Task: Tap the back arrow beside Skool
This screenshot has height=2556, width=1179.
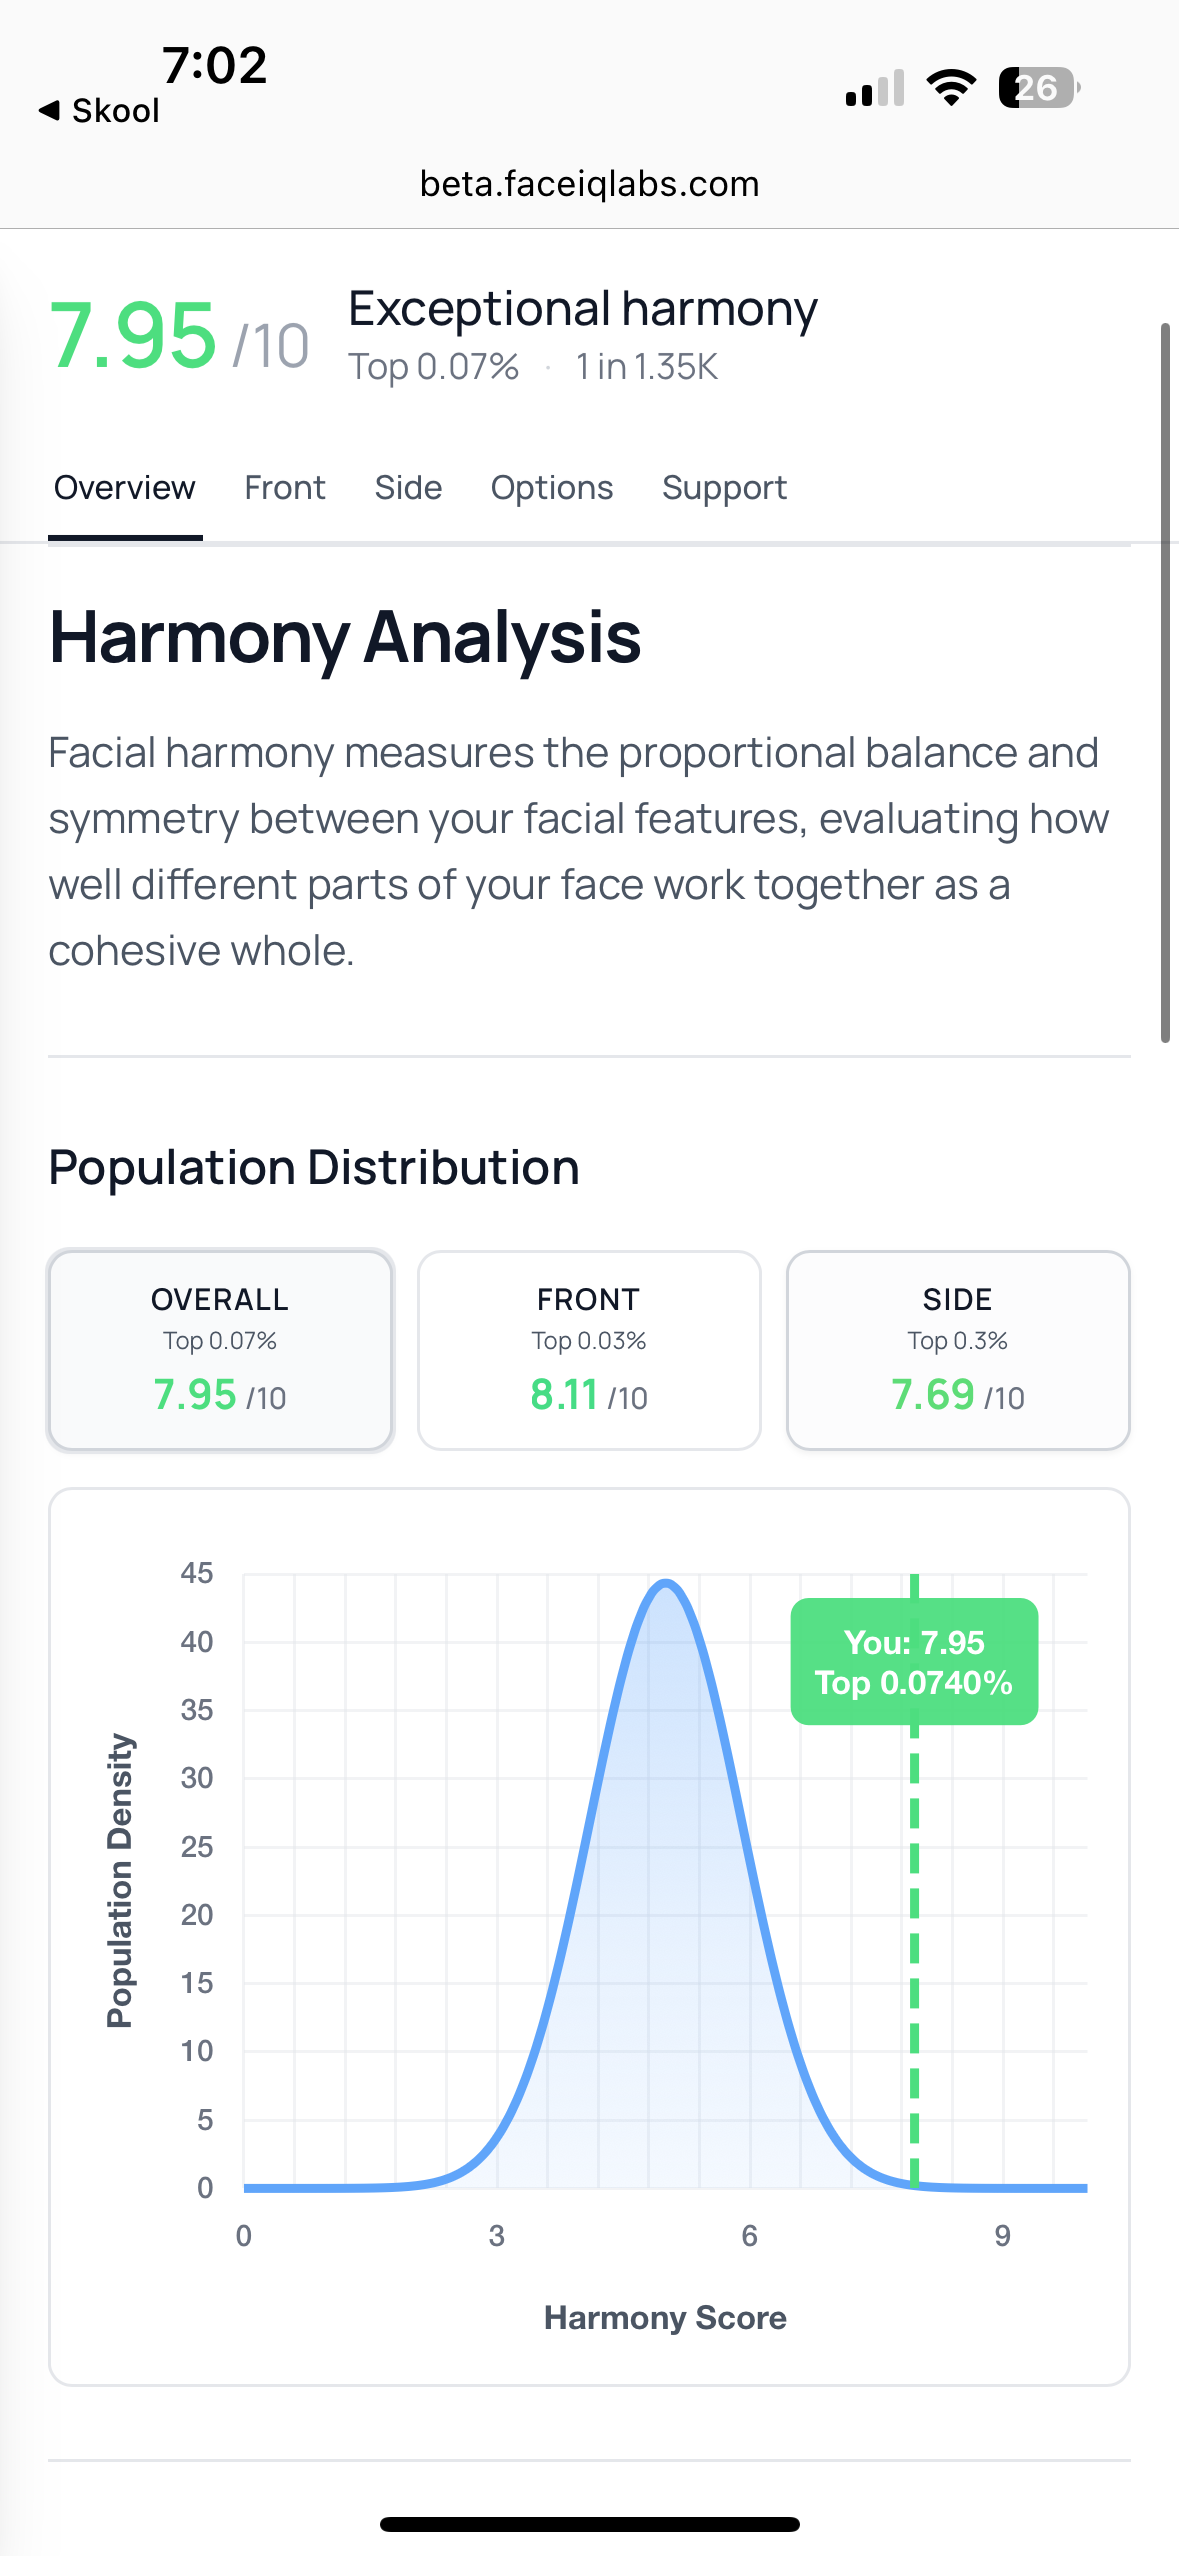Action: pos(49,111)
